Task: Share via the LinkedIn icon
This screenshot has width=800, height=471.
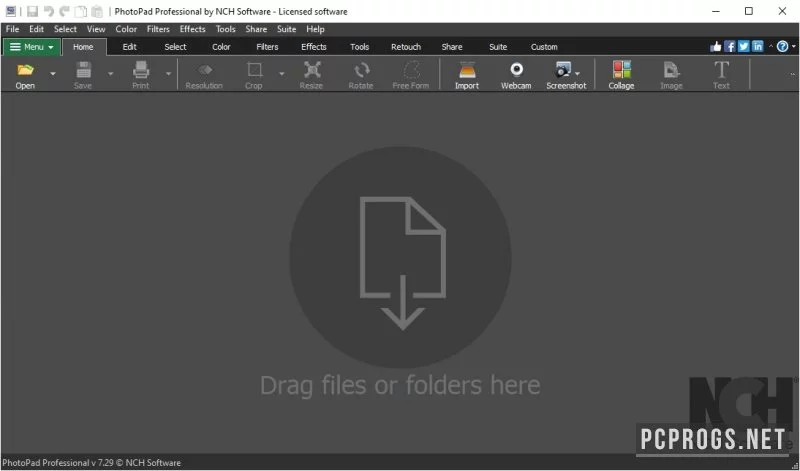Action: pos(757,46)
